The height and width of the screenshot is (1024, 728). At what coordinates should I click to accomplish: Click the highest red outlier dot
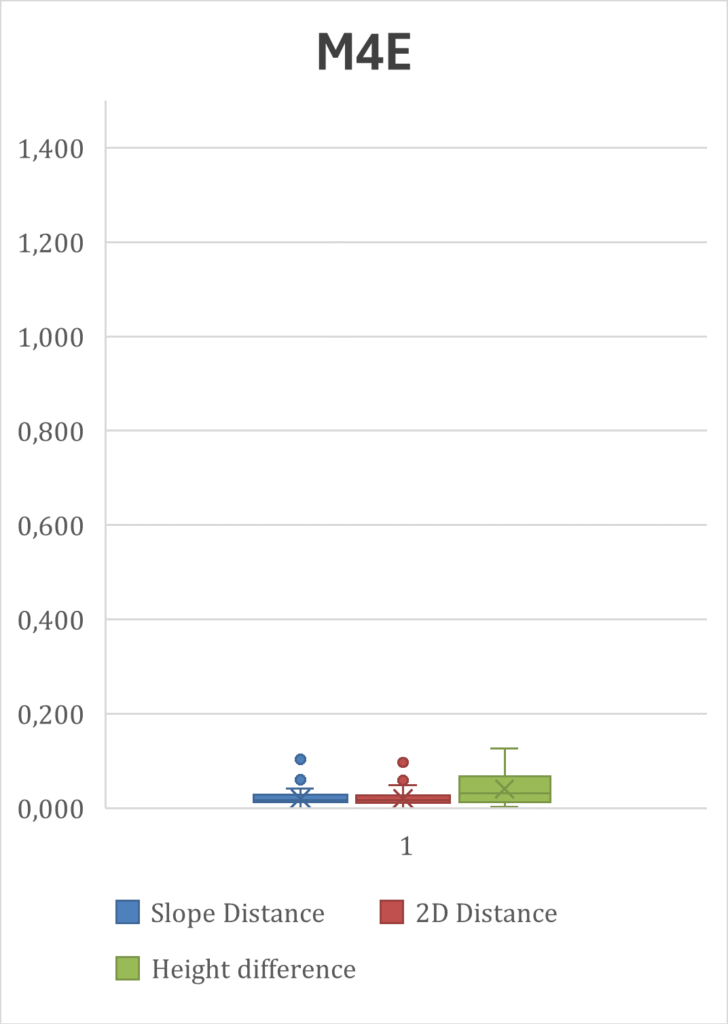403,763
